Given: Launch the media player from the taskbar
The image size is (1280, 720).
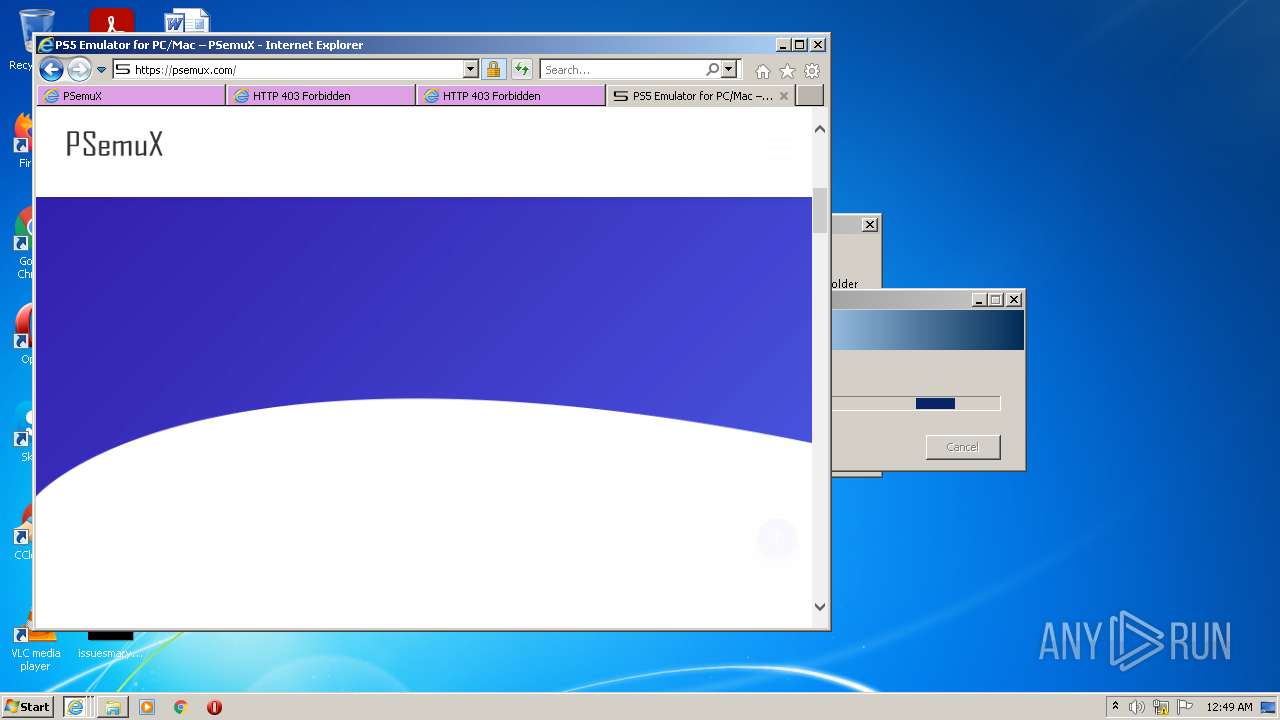Looking at the screenshot, I should 147,707.
